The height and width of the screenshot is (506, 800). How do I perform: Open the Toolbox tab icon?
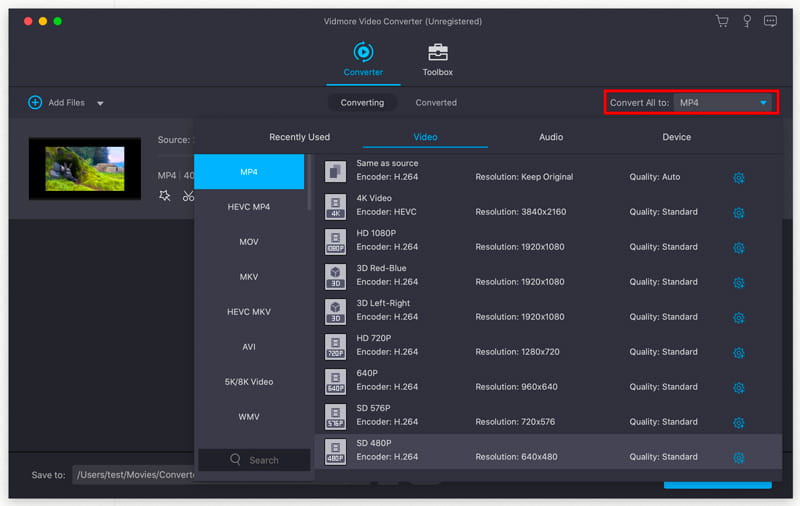click(x=437, y=52)
